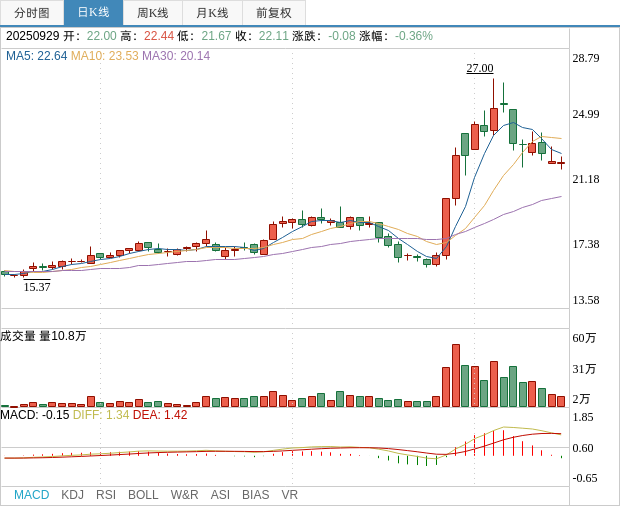Switch to the VR indicator

coord(289,495)
